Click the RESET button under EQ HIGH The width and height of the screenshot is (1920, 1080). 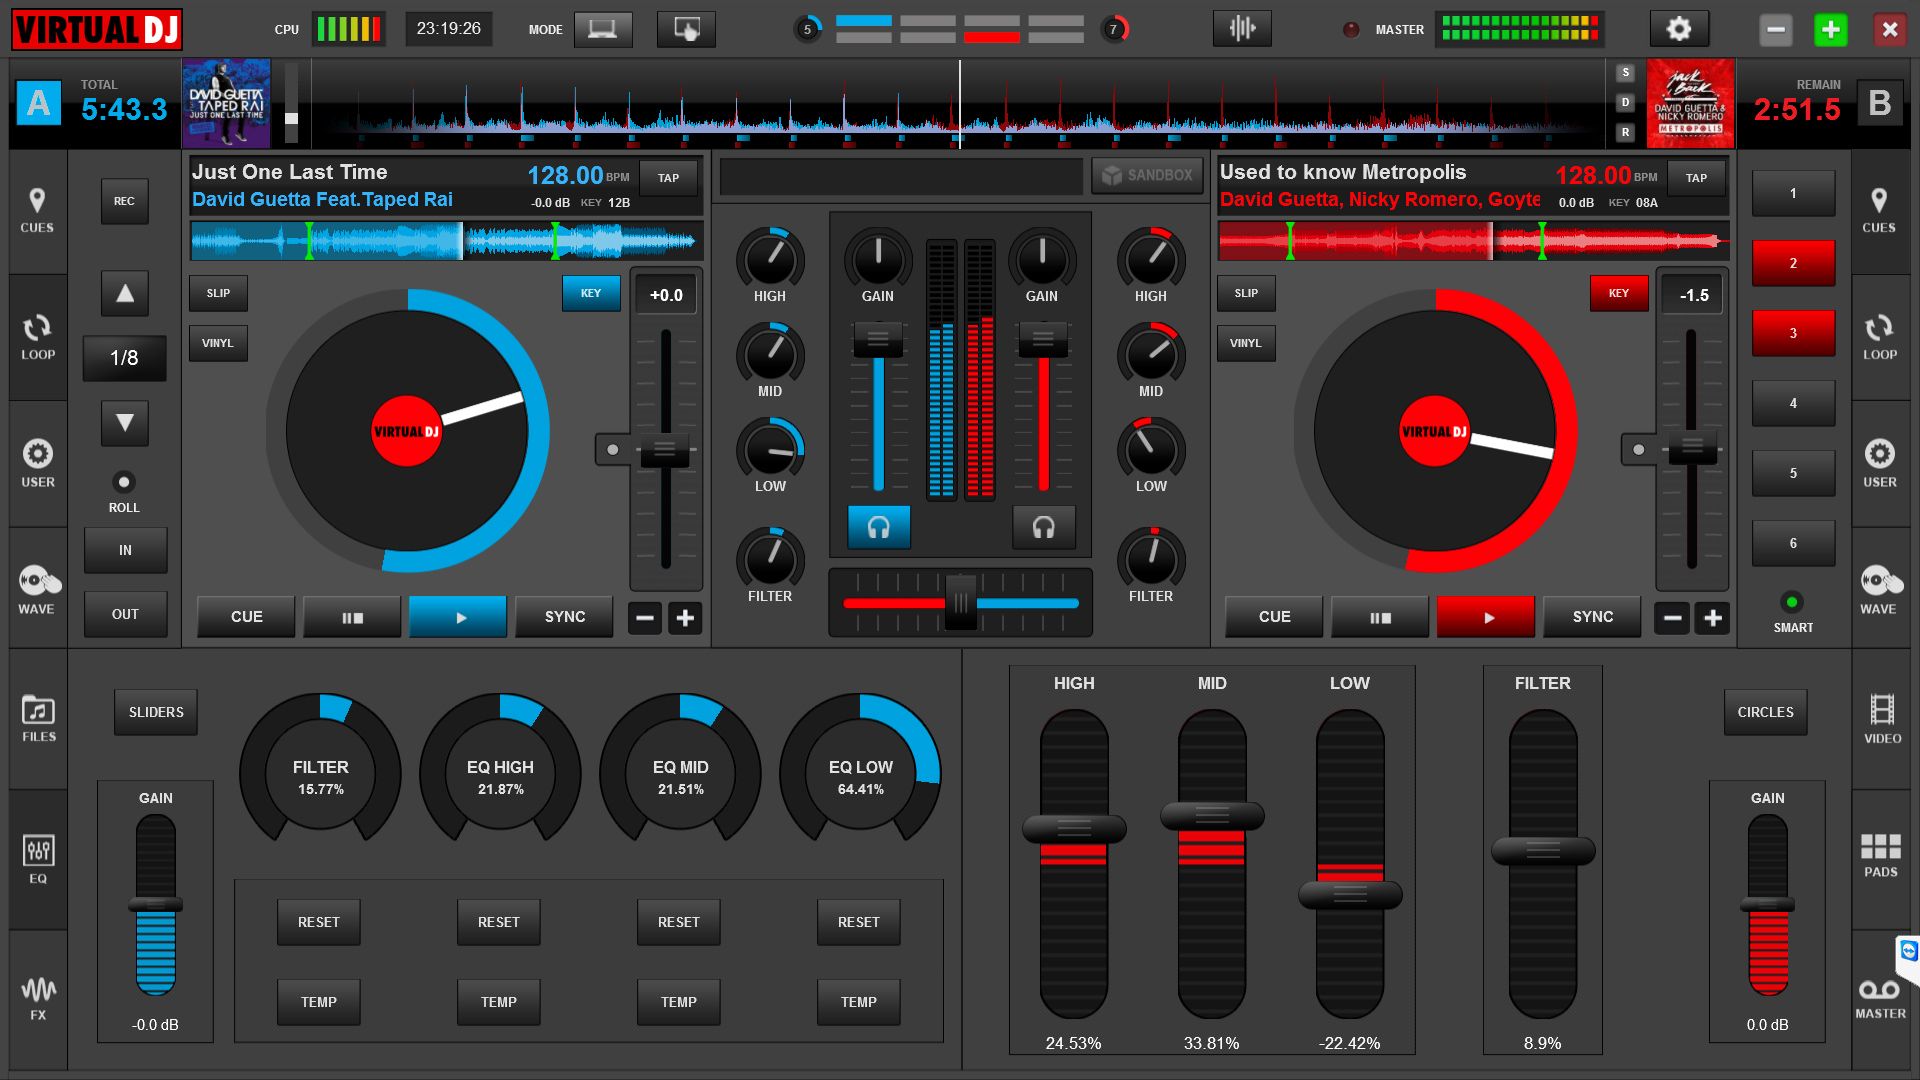click(496, 922)
